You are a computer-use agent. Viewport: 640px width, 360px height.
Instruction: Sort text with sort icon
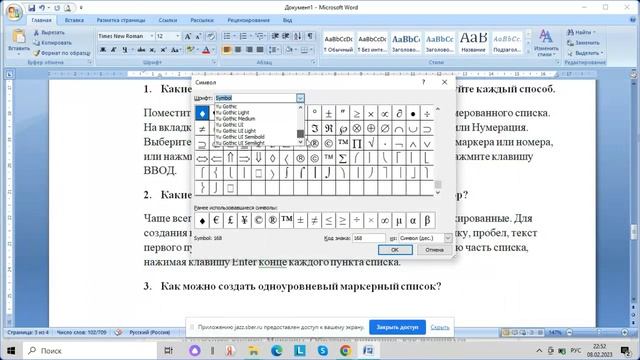click(x=298, y=36)
